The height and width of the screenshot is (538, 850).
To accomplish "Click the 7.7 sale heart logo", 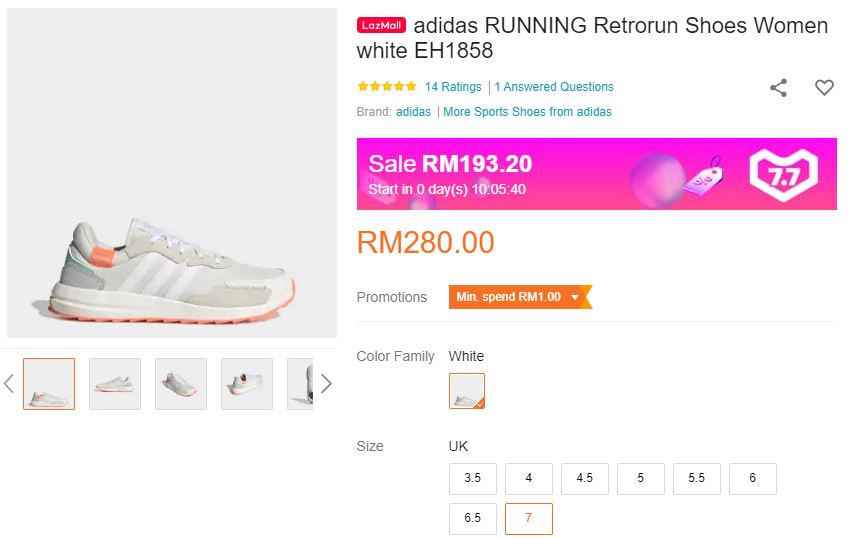I will pos(784,174).
